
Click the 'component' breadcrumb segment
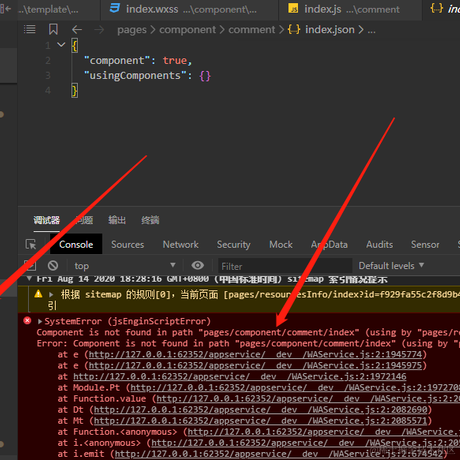(x=187, y=30)
